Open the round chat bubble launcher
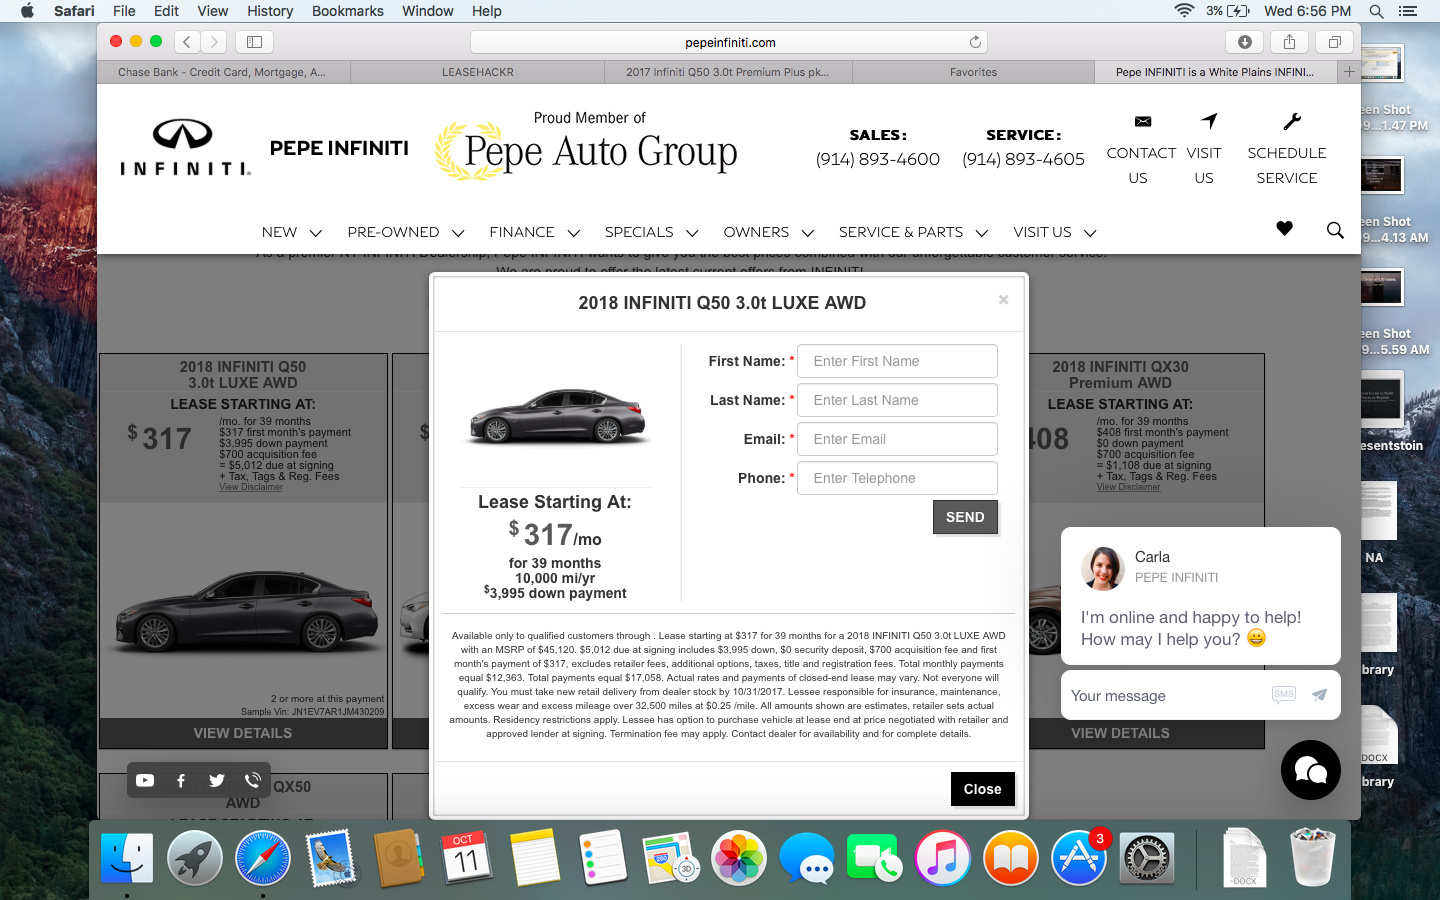This screenshot has width=1440, height=900. (x=1311, y=770)
